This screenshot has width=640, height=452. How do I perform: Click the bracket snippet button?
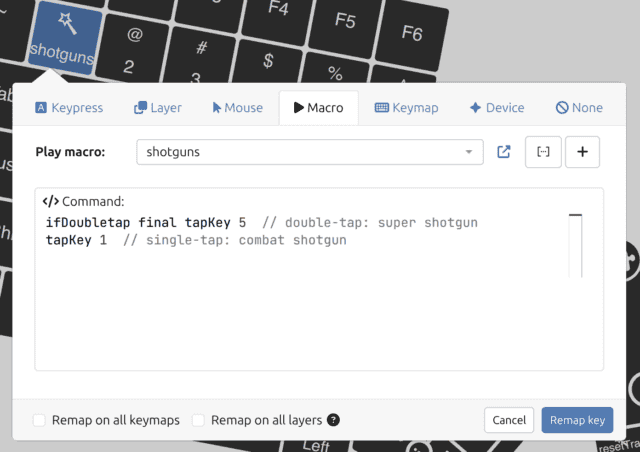(x=543, y=152)
